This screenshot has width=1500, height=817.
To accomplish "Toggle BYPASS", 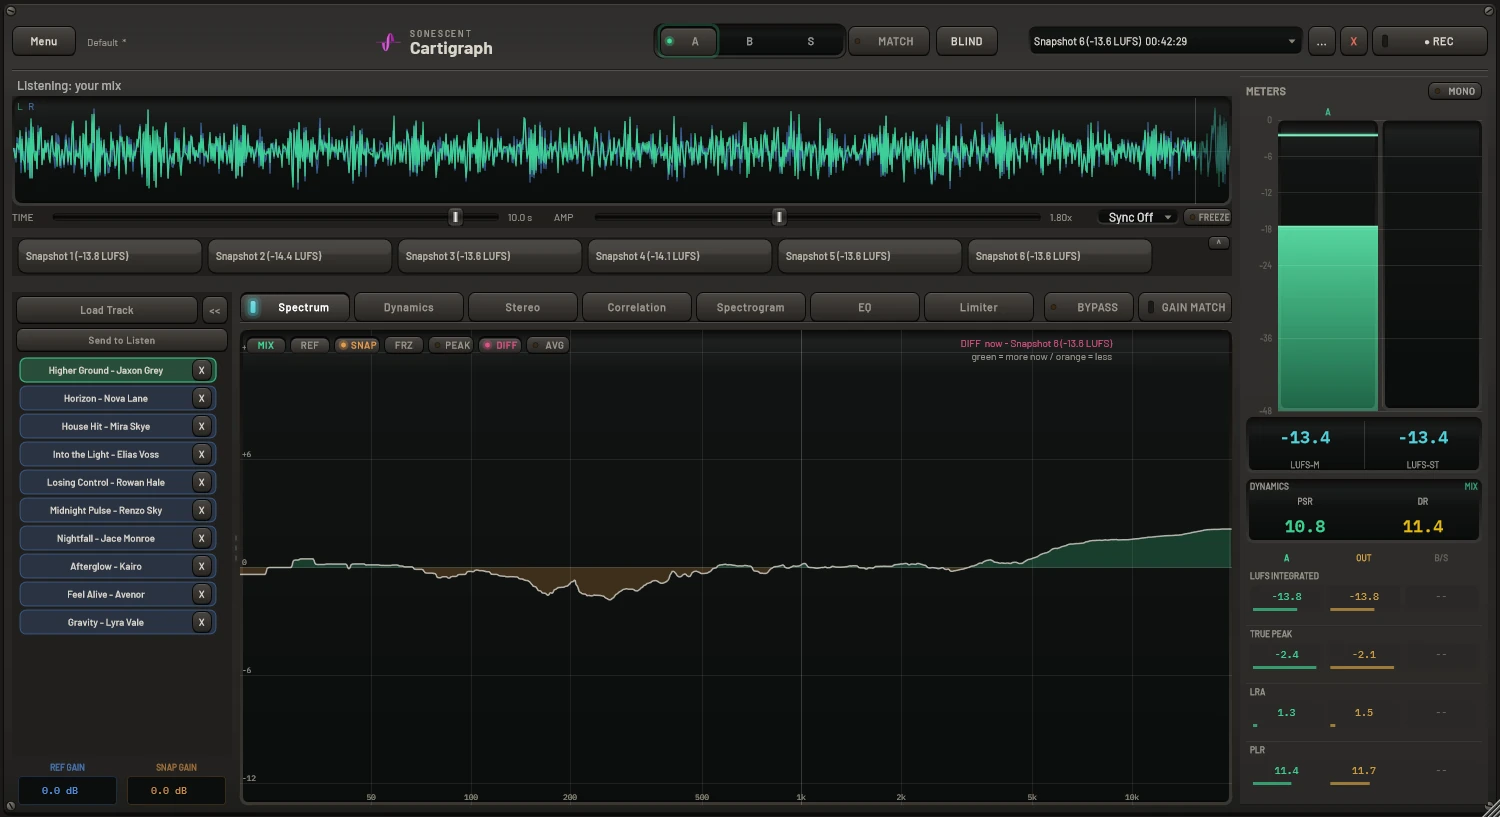I will pos(1089,307).
